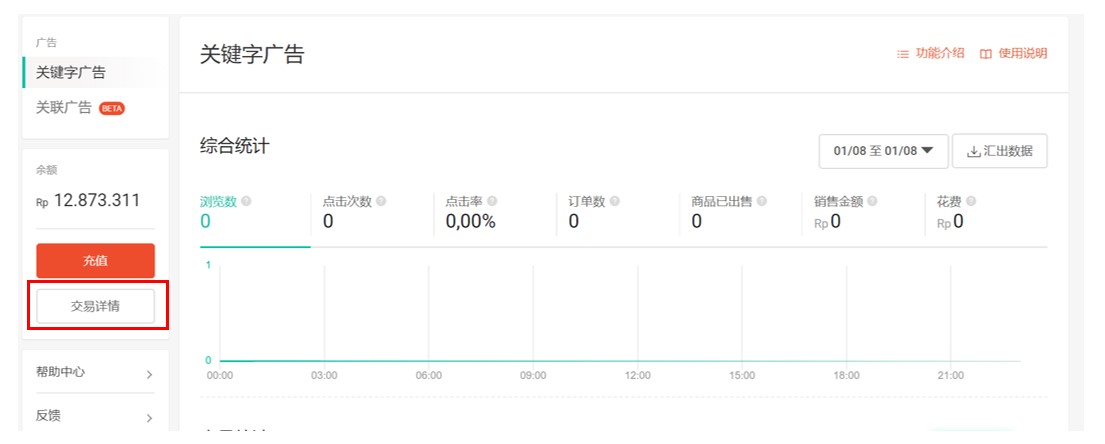Screen dimensions: 1105x444
Task: Click the BETA badge next to 关联广告
Action: [112, 109]
